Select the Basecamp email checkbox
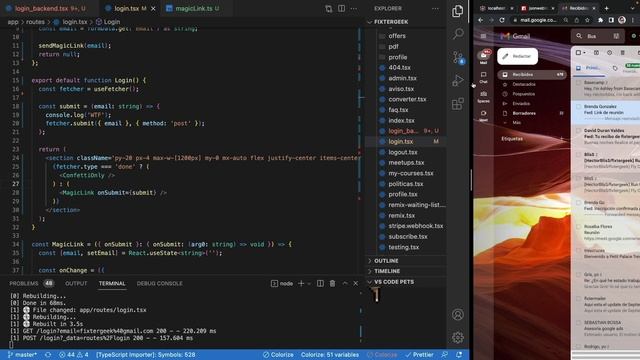 [x=578, y=82]
